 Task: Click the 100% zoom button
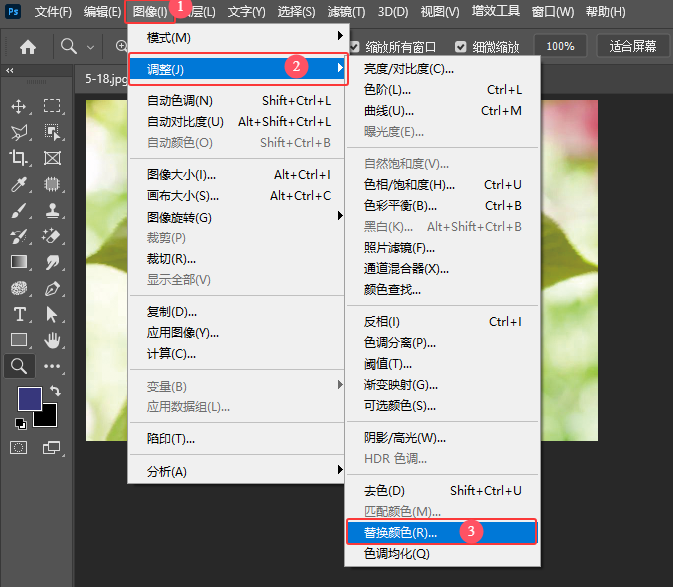coord(560,46)
